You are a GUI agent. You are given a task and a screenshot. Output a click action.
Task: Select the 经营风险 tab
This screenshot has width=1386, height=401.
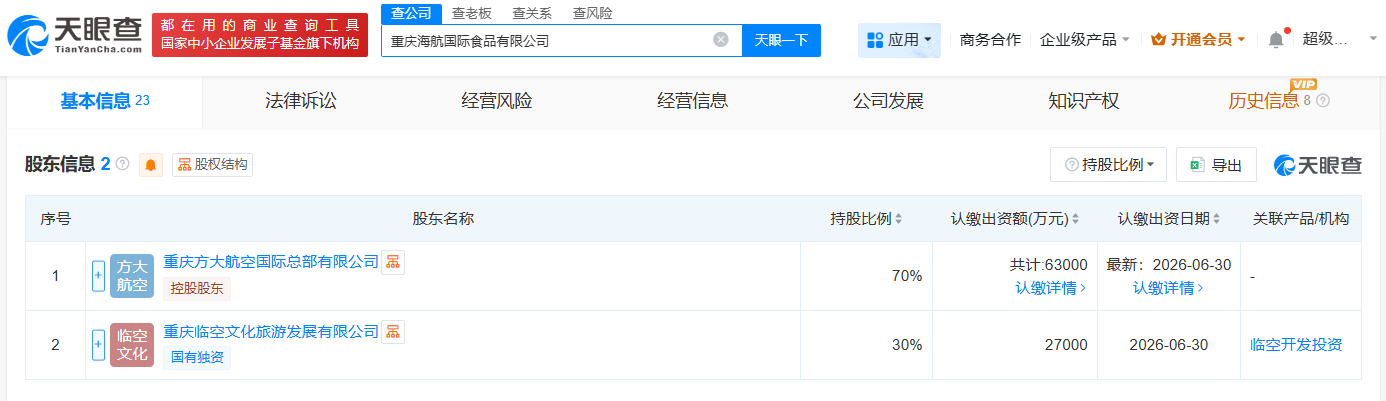coord(497,101)
